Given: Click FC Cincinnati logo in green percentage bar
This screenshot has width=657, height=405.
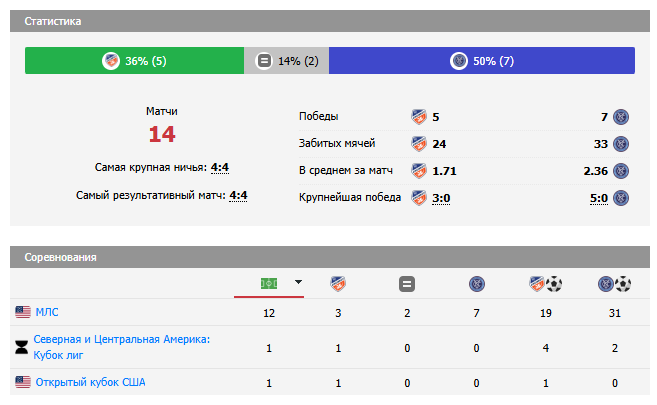Looking at the screenshot, I should pos(111,61).
